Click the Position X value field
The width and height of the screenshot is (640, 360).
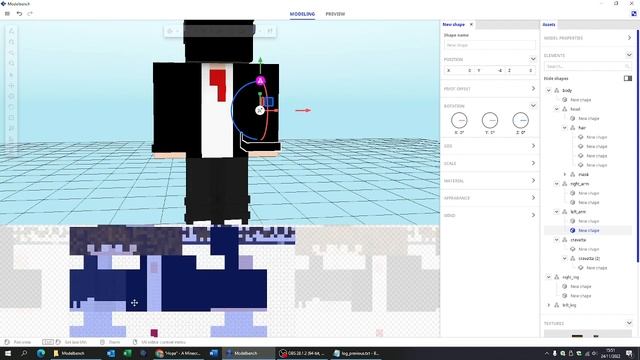click(459, 71)
